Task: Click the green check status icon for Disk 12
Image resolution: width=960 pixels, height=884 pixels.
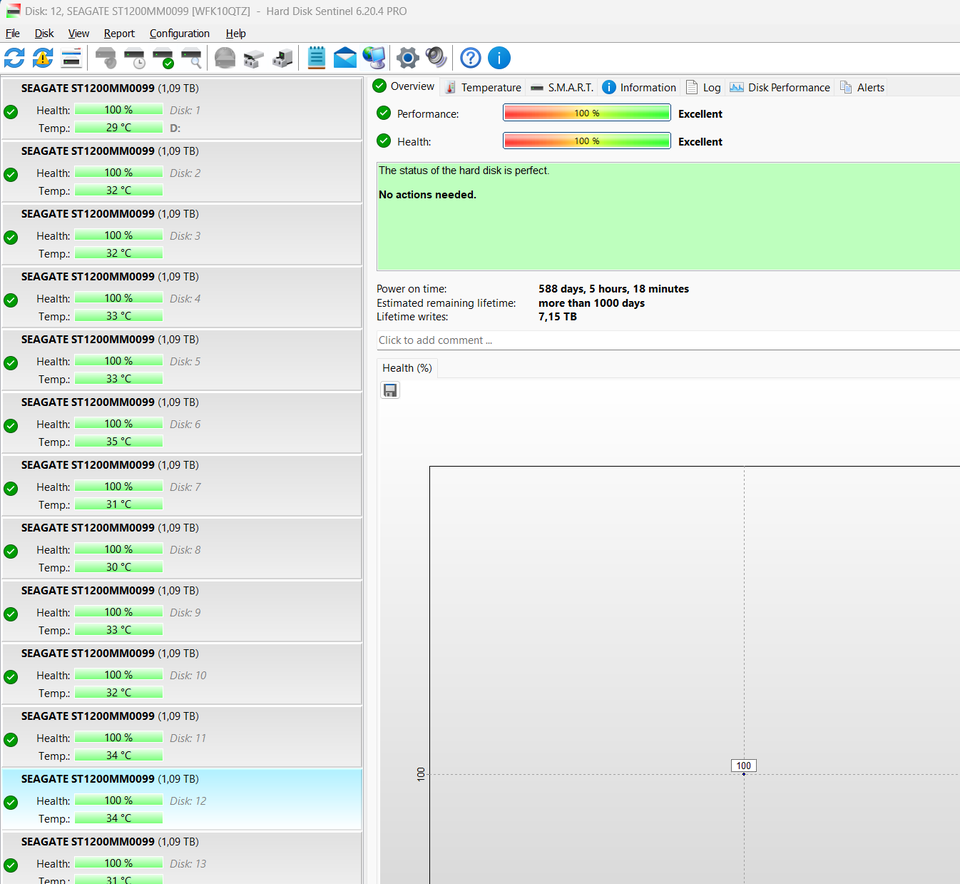Action: pos(11,802)
